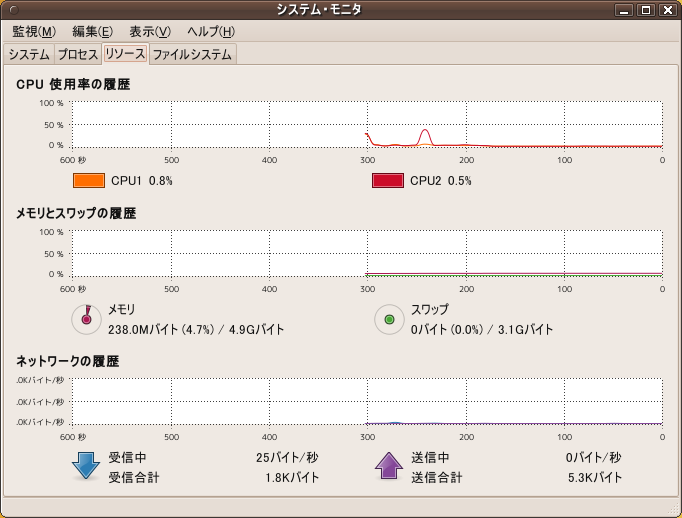Image resolution: width=682 pixels, height=518 pixels.
Task: Switch to the ファイルシステム tab
Action: (x=192, y=54)
